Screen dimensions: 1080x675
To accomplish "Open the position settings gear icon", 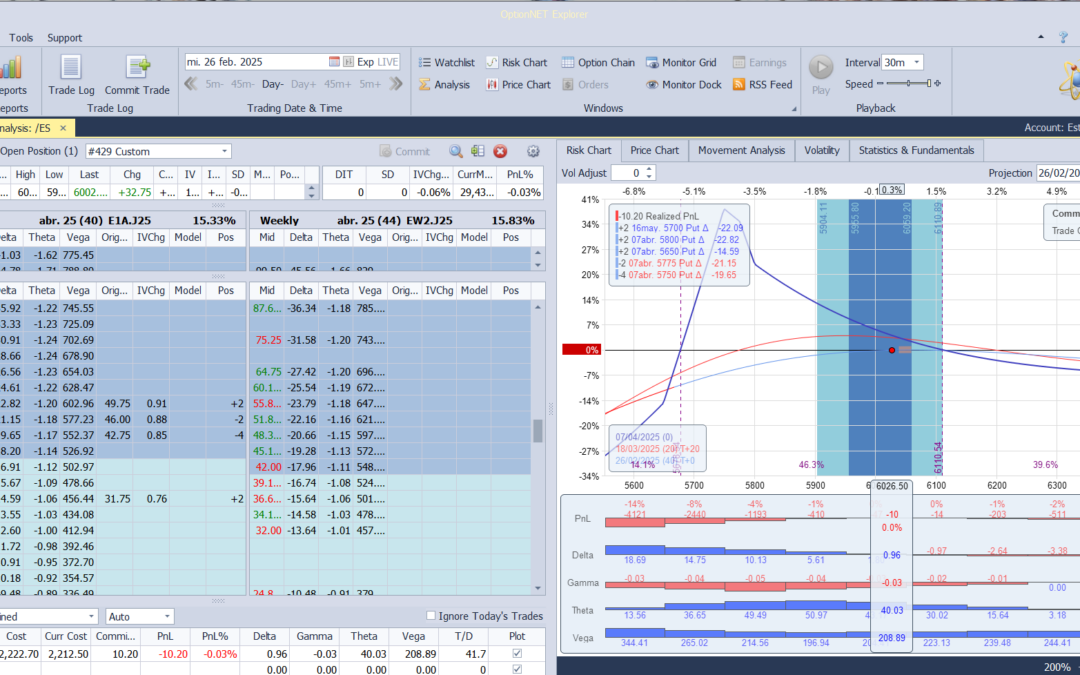I will tap(532, 152).
